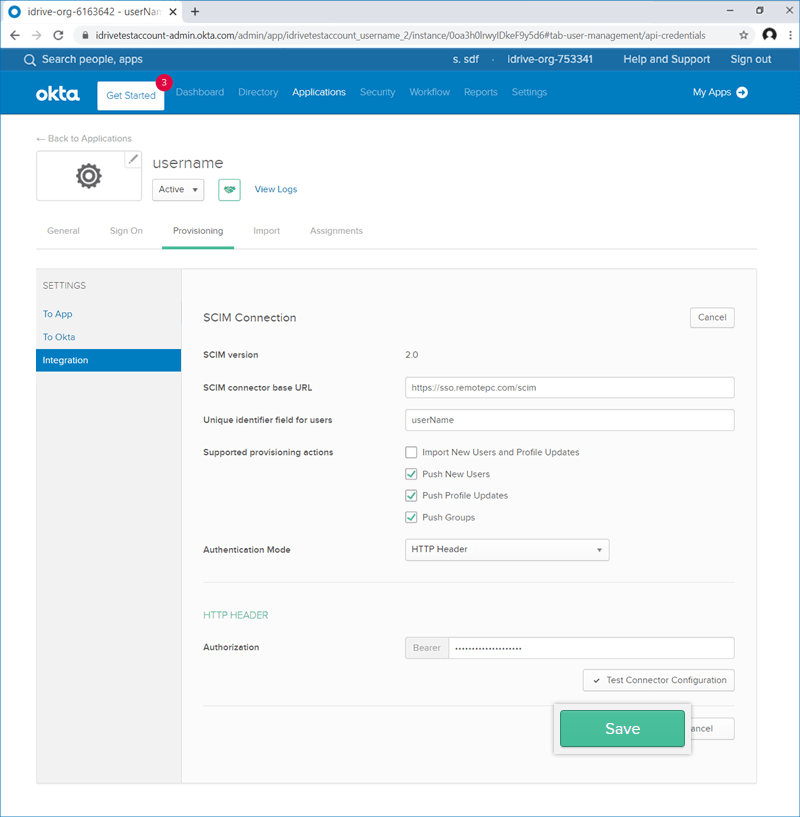The height and width of the screenshot is (817, 800).
Task: Switch to the Assignments tab
Action: click(x=336, y=231)
